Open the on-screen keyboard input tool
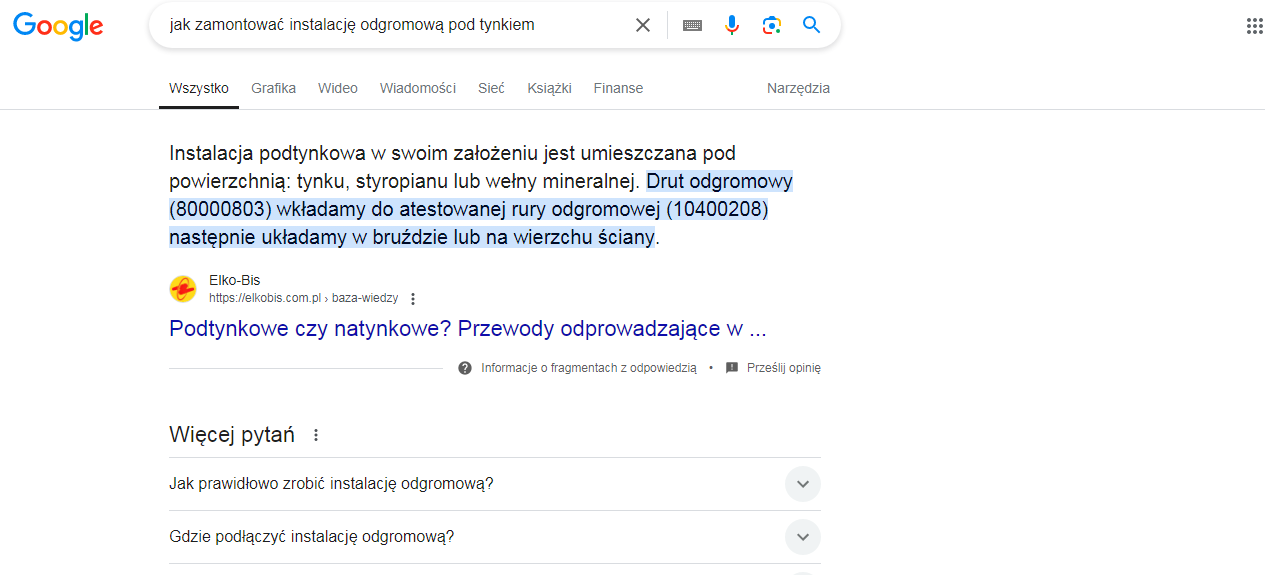The height and width of the screenshot is (575, 1265). (692, 25)
